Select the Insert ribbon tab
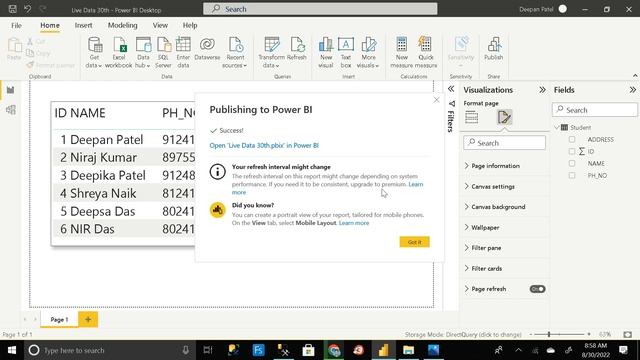The image size is (640, 360). click(83, 25)
